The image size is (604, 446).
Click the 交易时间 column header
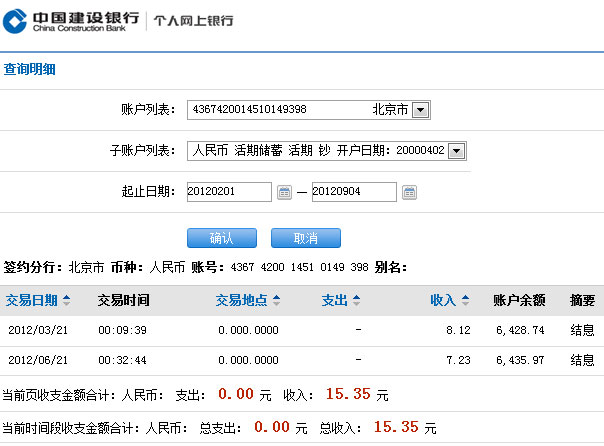point(123,300)
